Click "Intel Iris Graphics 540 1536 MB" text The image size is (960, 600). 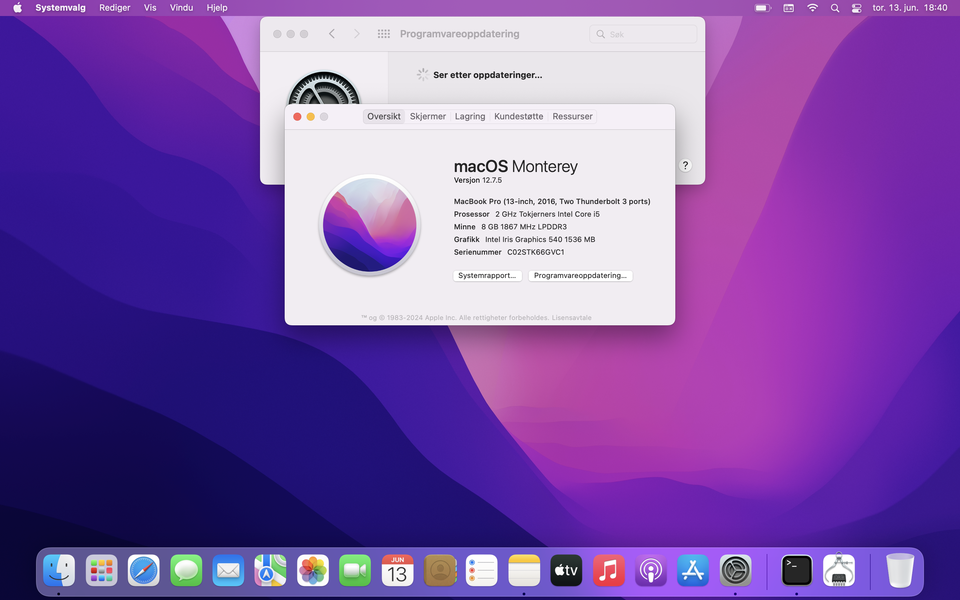[x=540, y=239]
